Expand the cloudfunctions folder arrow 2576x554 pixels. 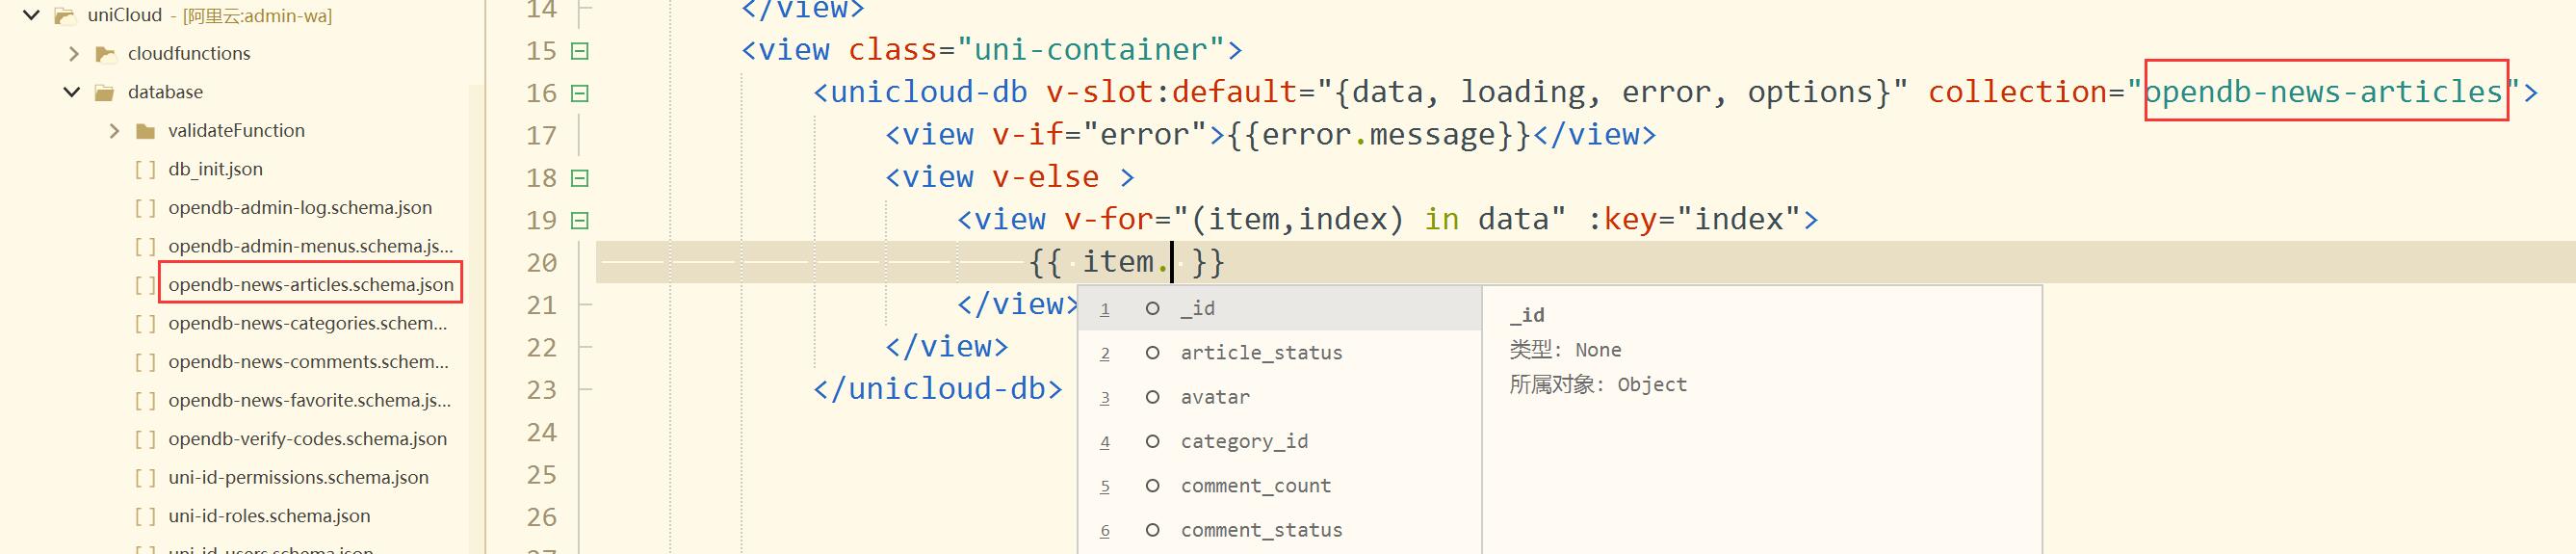click(x=73, y=53)
